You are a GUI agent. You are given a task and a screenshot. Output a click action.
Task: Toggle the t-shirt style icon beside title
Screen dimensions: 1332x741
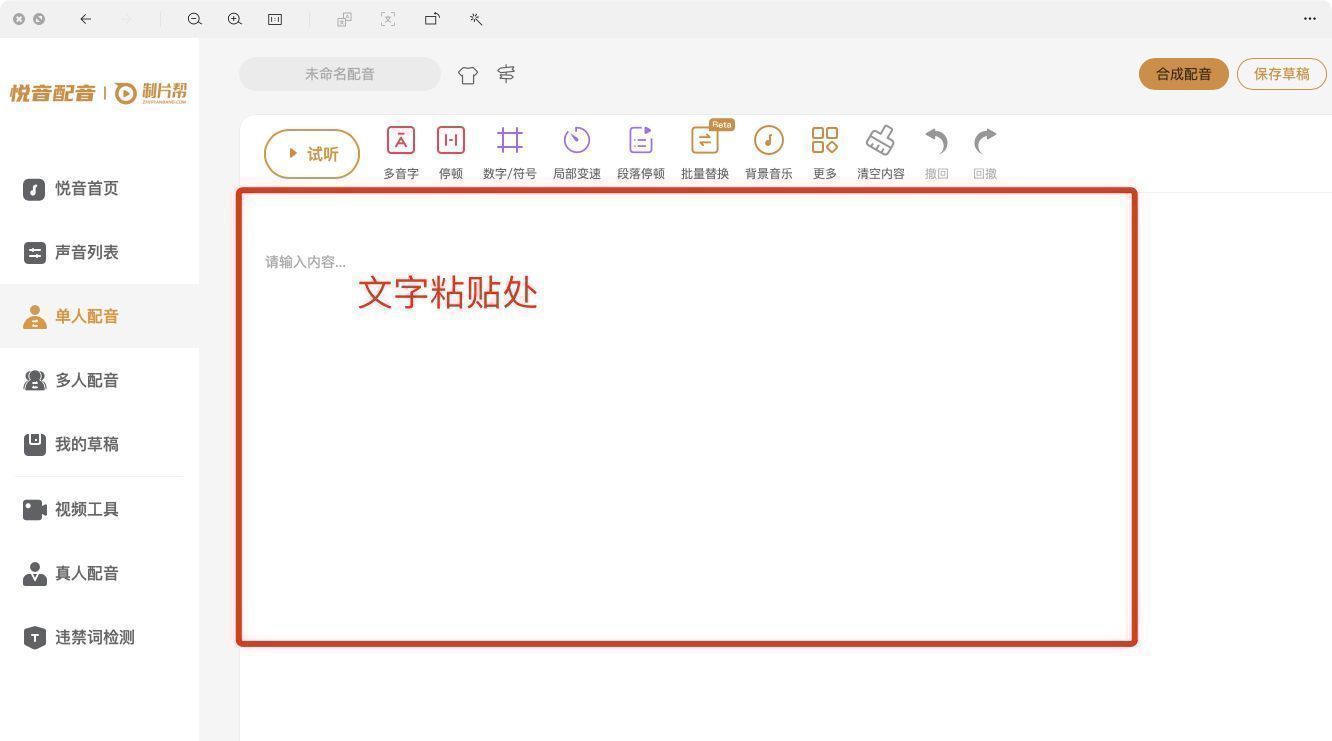468,74
